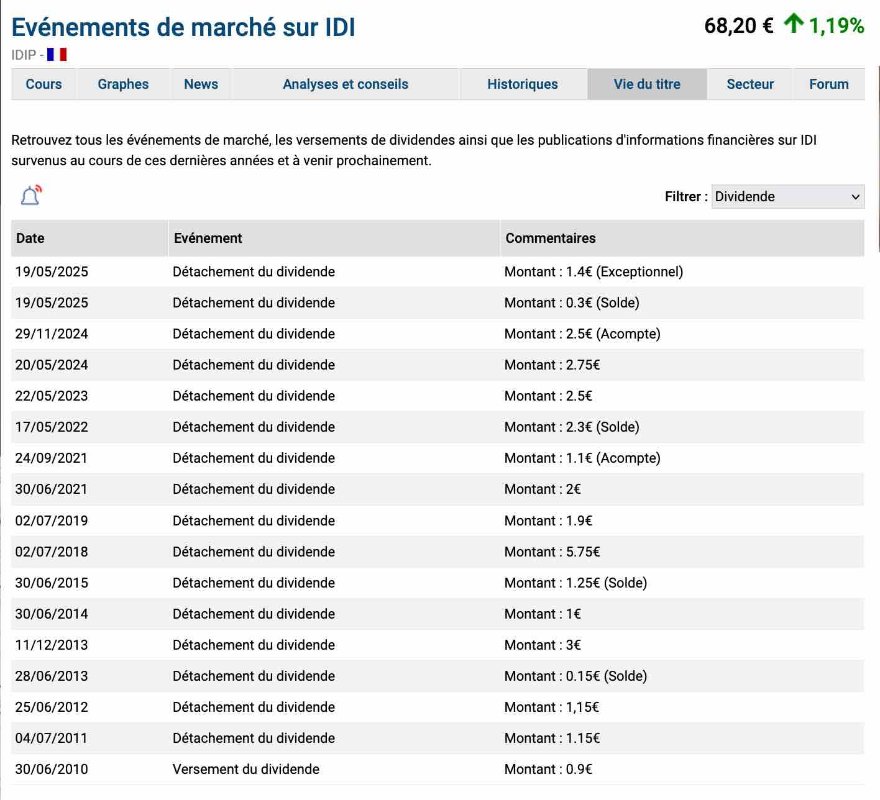Click the Filtrer label
Image resolution: width=880 pixels, height=800 pixels.
point(686,196)
